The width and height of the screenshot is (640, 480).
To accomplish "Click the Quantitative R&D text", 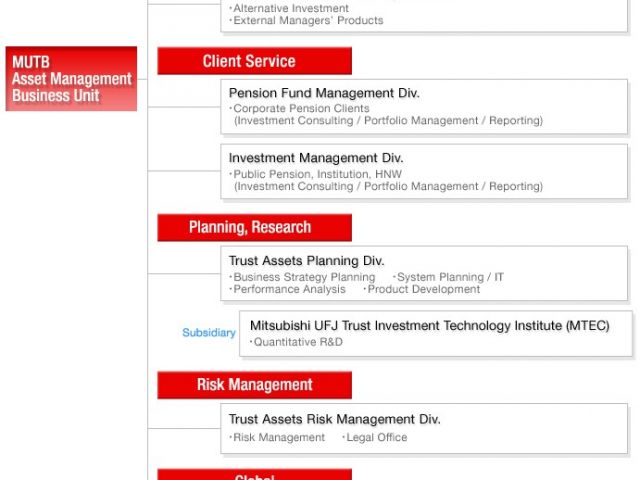I will point(297,342).
